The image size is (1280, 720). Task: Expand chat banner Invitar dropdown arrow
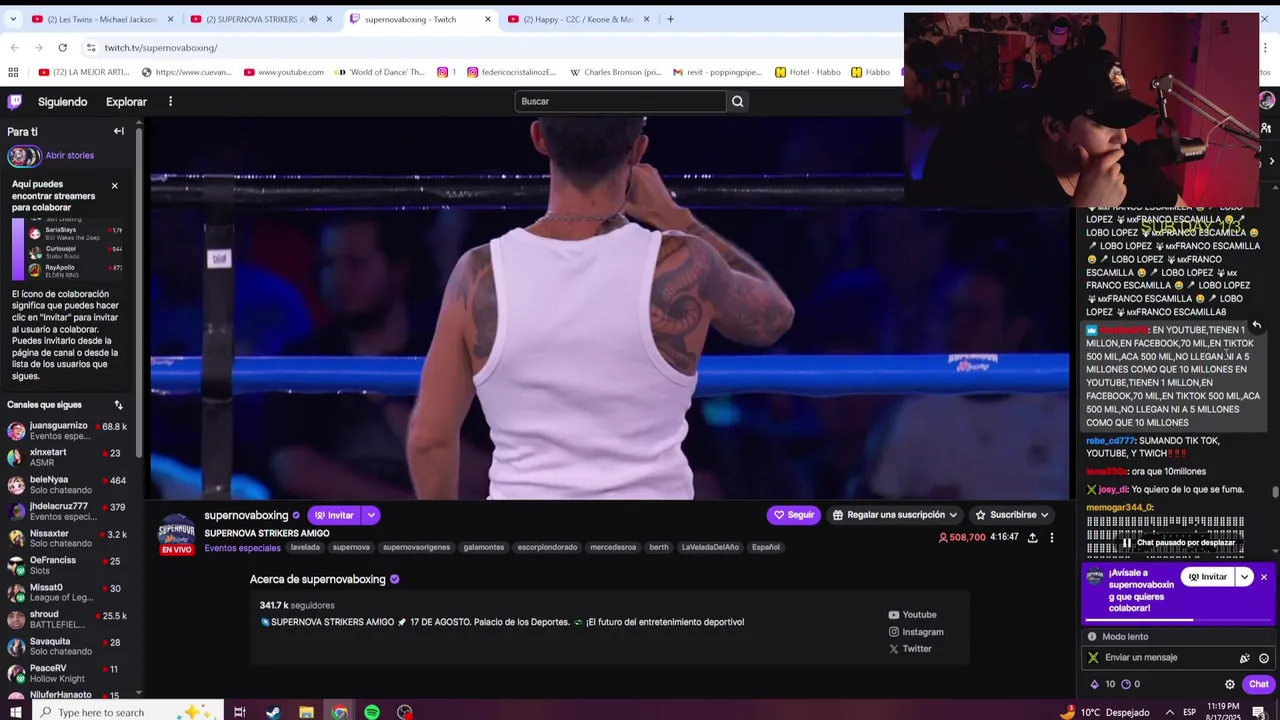(1244, 577)
